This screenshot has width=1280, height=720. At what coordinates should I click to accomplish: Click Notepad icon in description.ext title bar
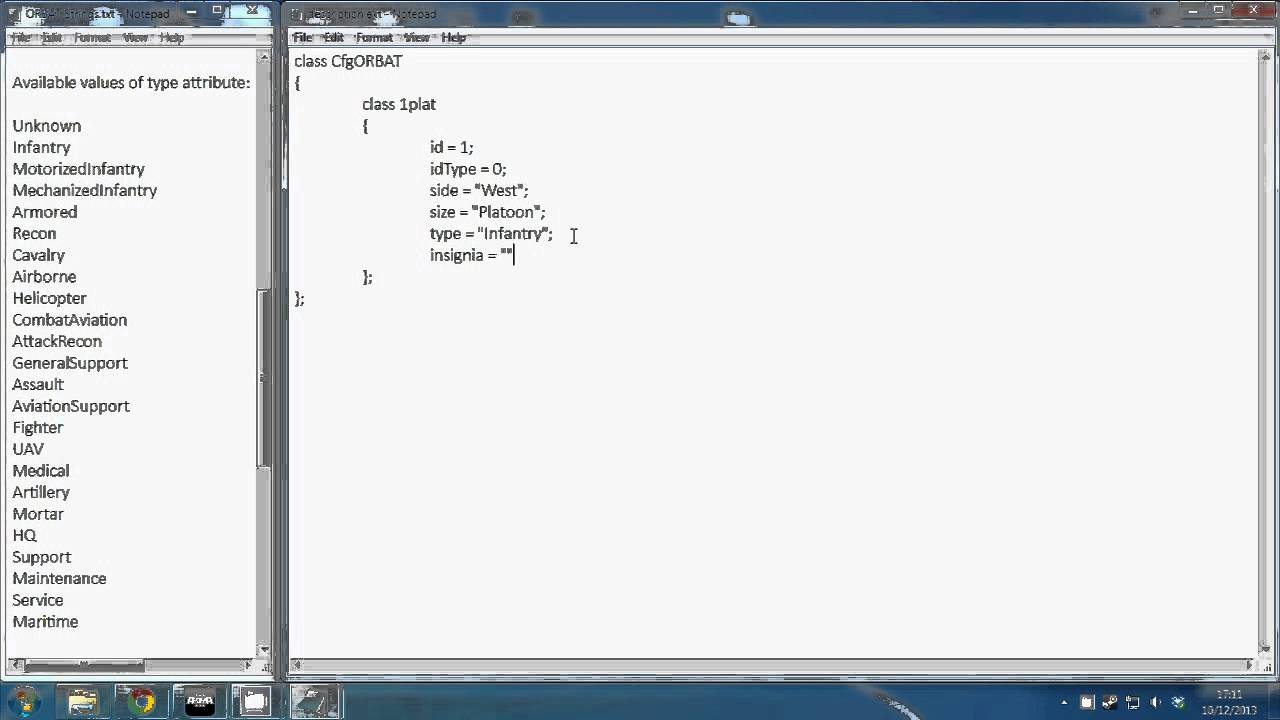point(297,14)
